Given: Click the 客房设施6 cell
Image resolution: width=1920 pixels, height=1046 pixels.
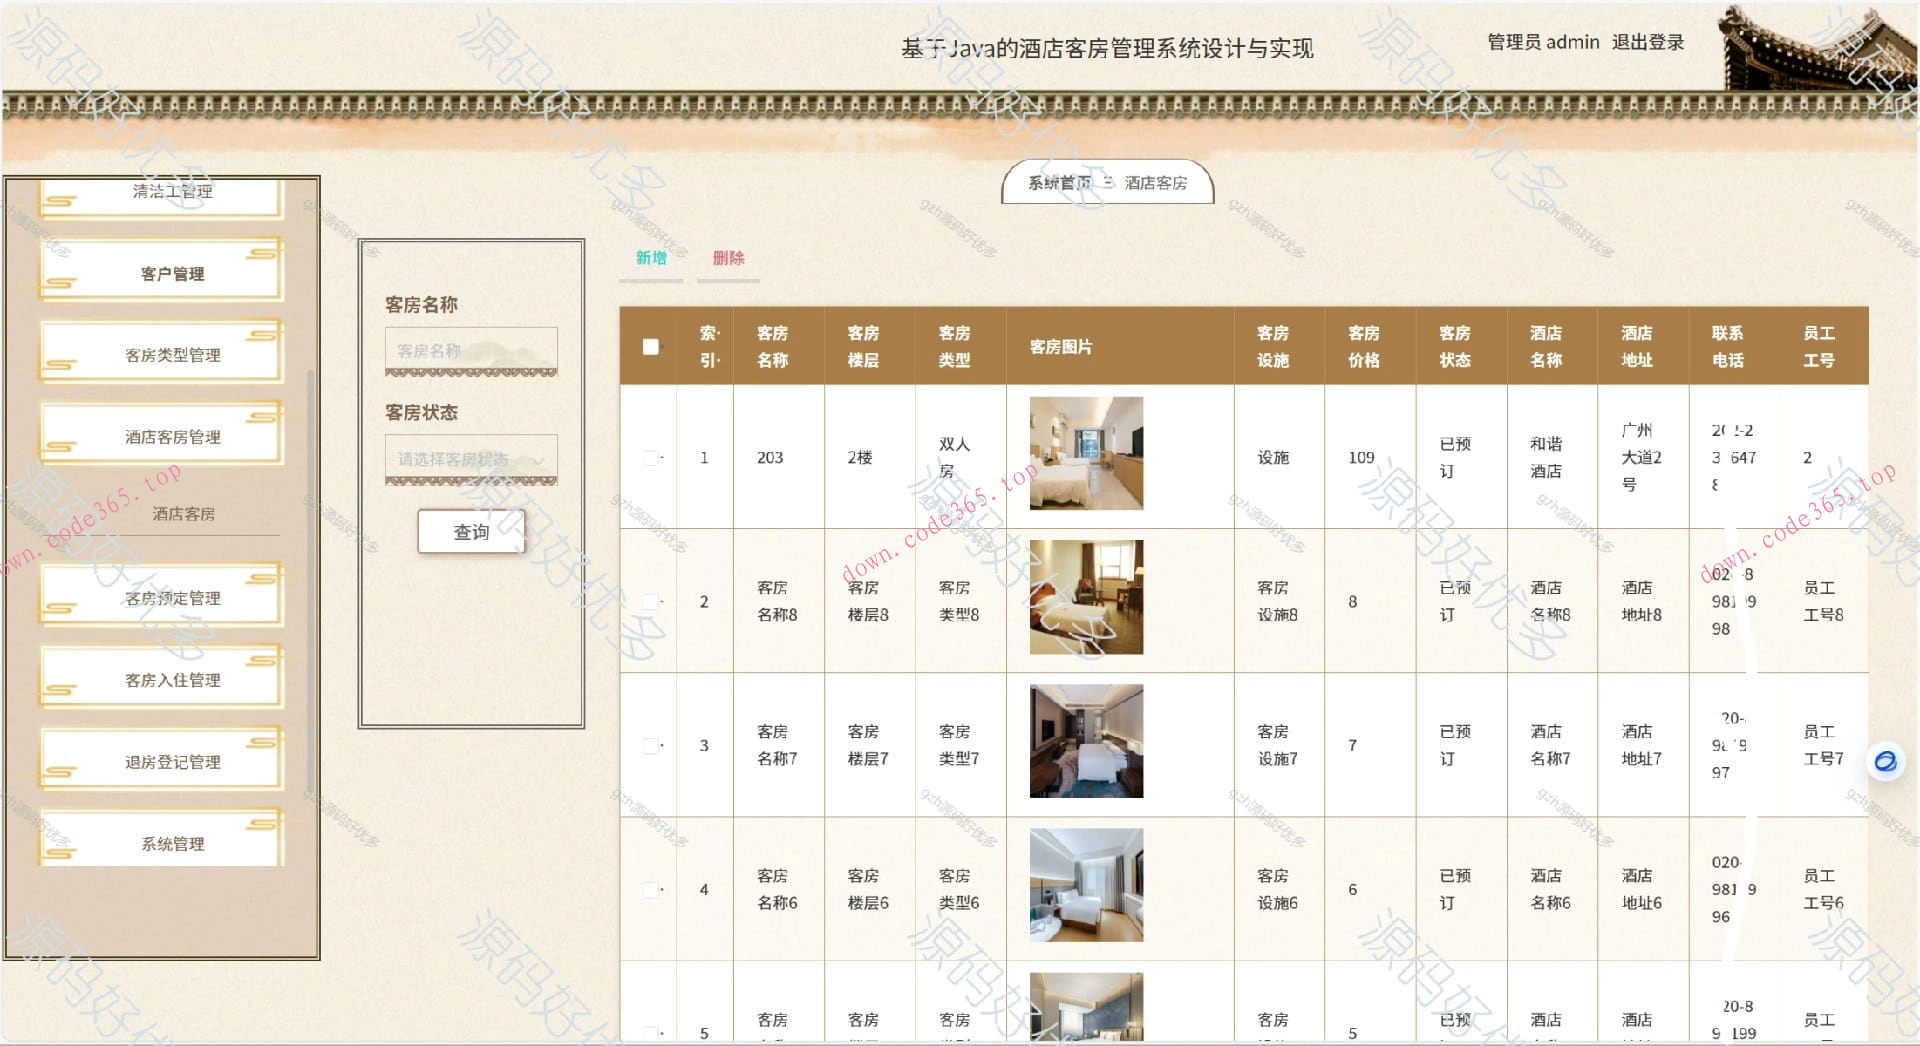Looking at the screenshot, I should tap(1277, 890).
